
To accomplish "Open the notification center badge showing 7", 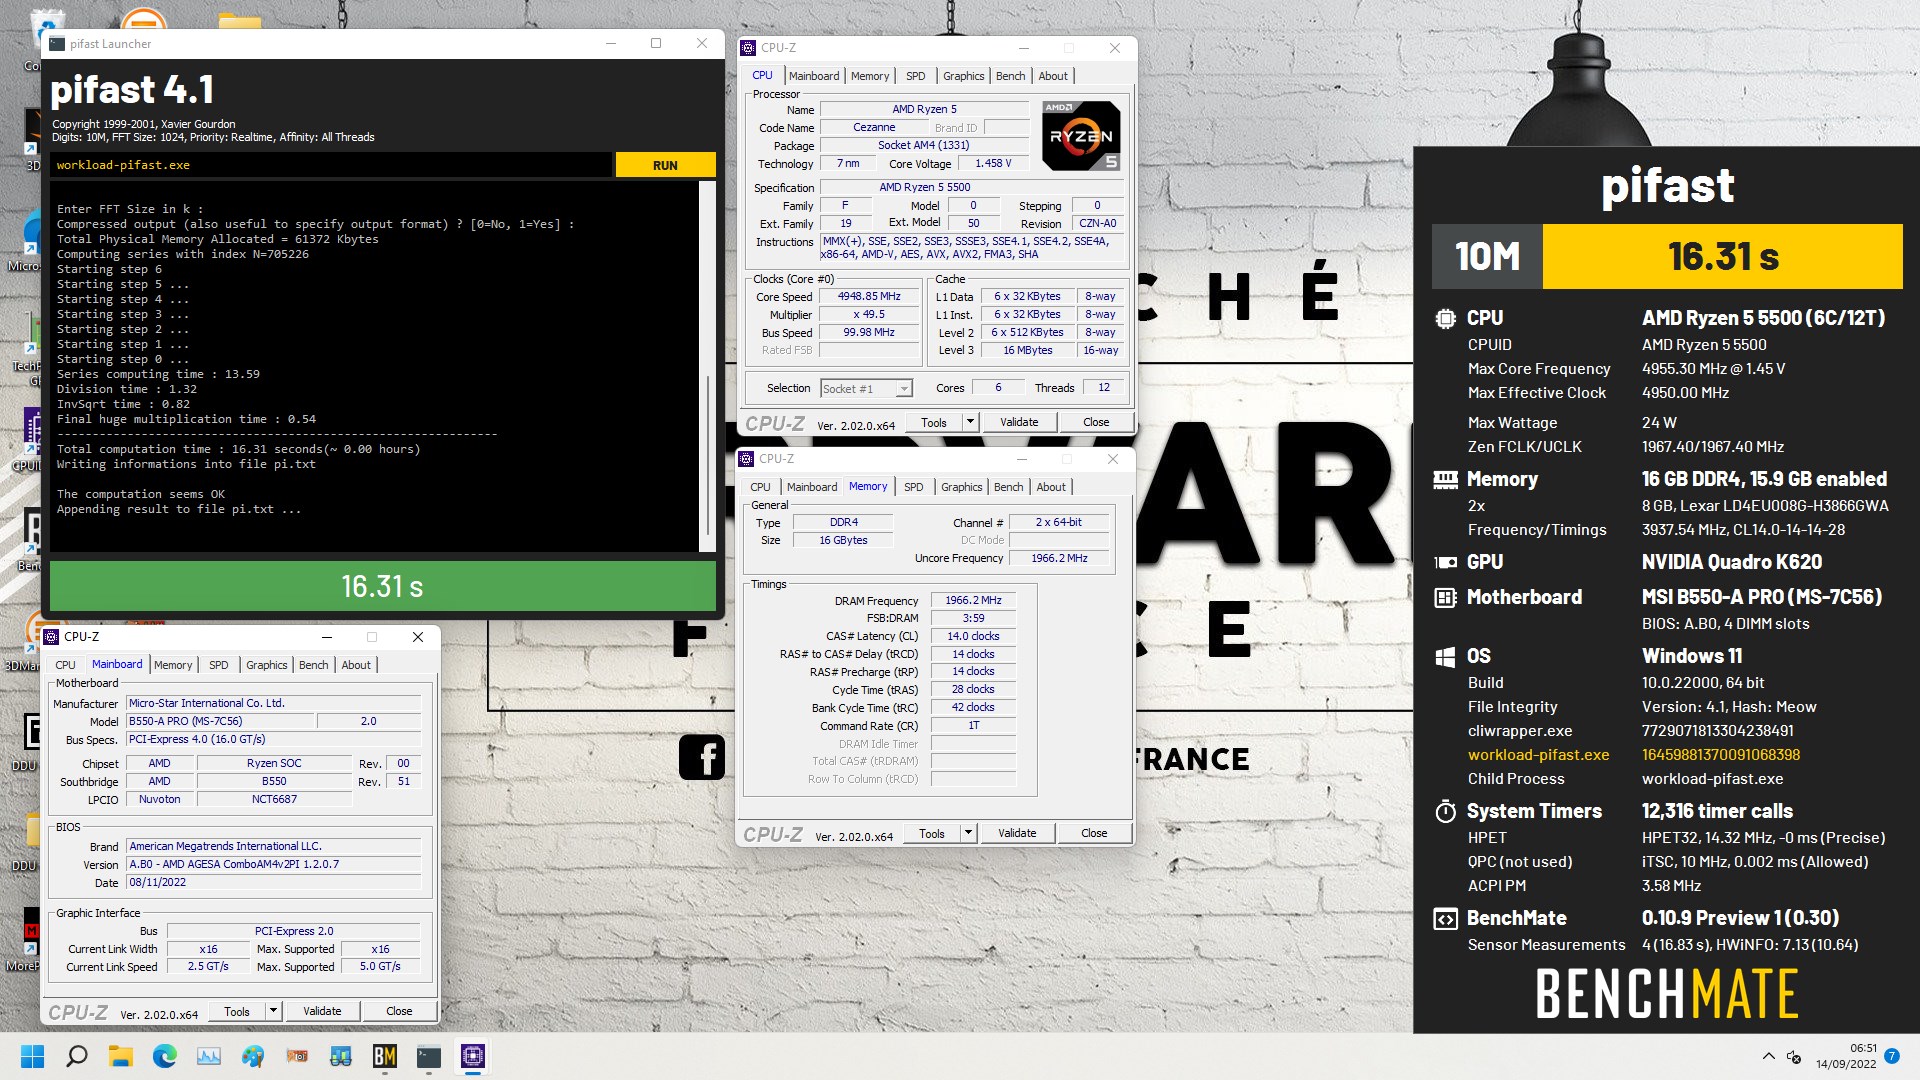I will pyautogui.click(x=1892, y=1056).
